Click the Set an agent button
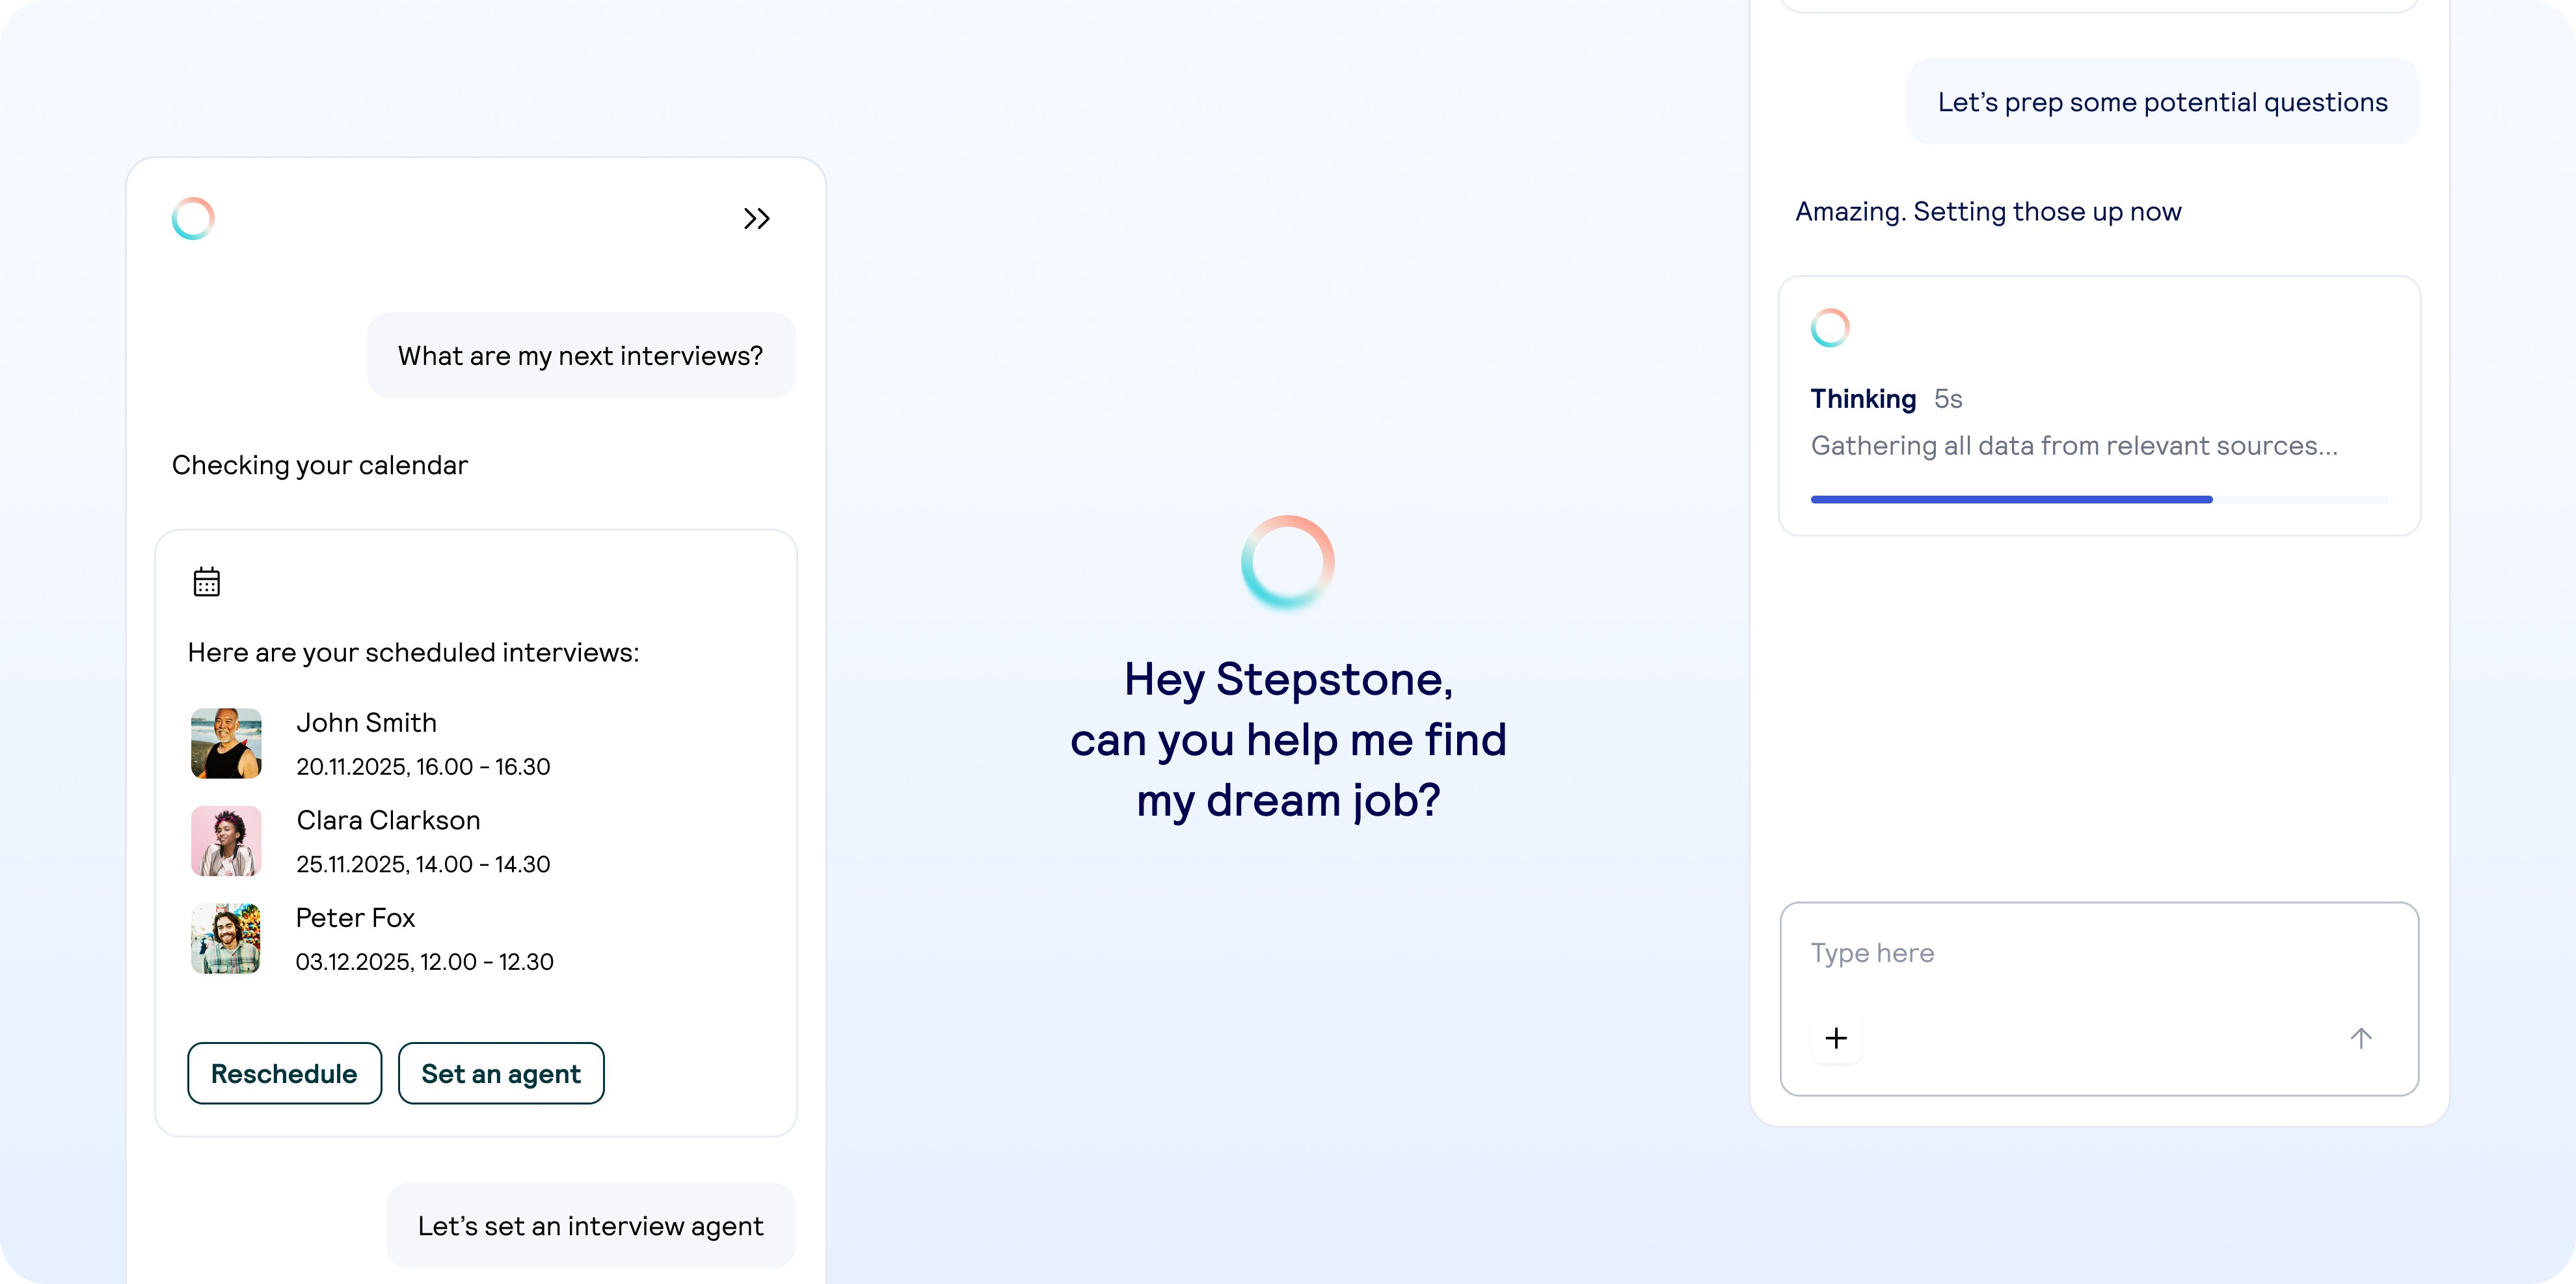The height and width of the screenshot is (1284, 2576). 501,1073
